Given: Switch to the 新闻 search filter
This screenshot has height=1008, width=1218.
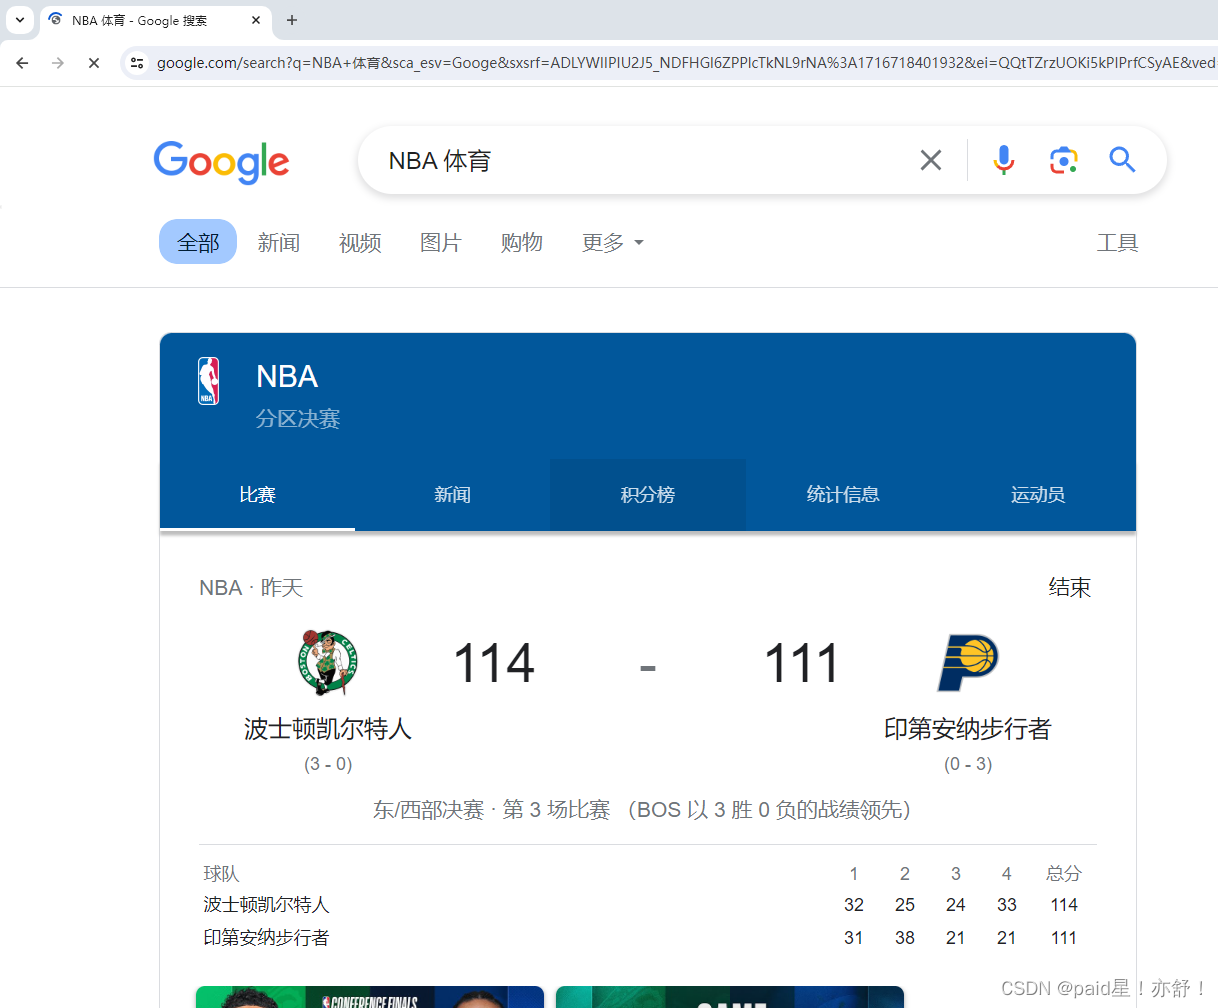Looking at the screenshot, I should (x=279, y=242).
